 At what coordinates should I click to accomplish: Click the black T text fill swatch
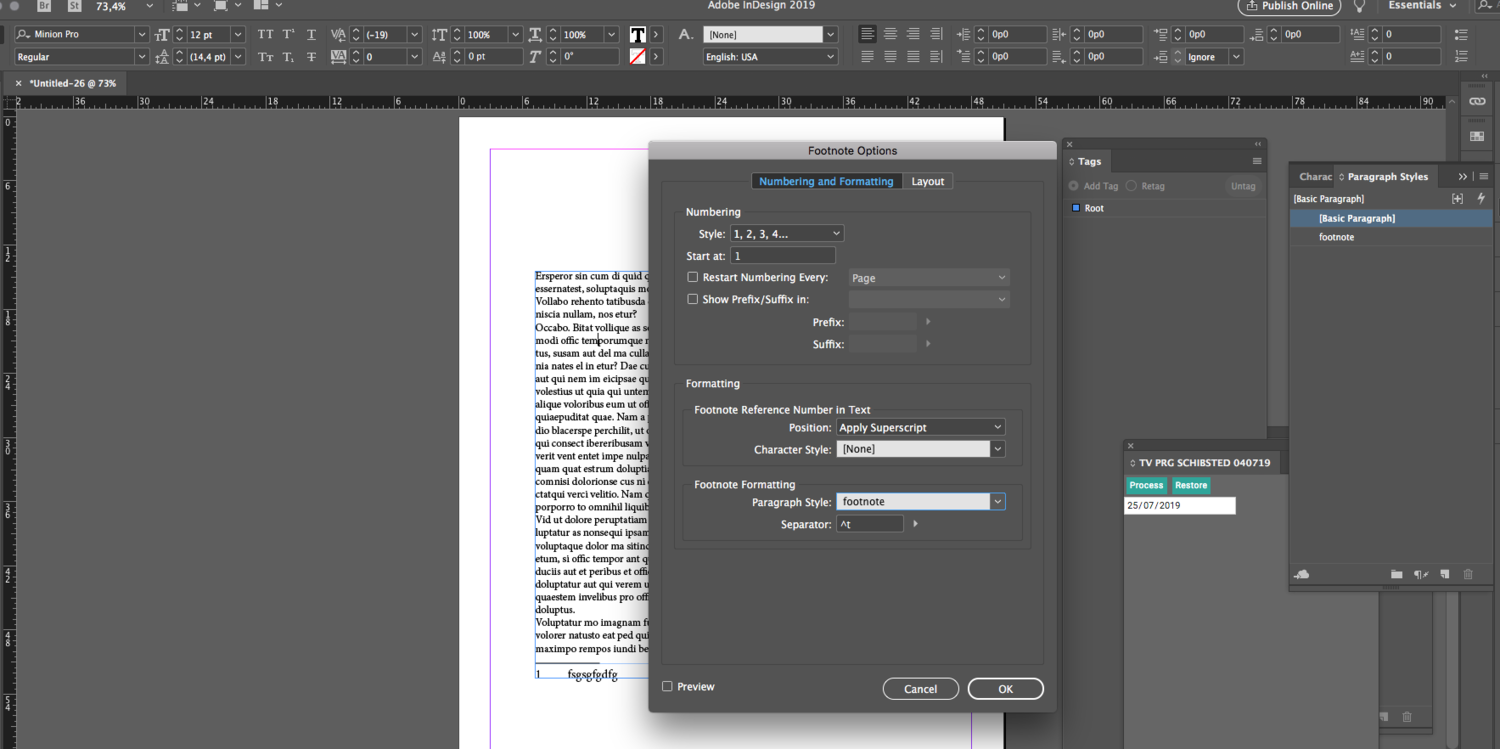click(637, 34)
